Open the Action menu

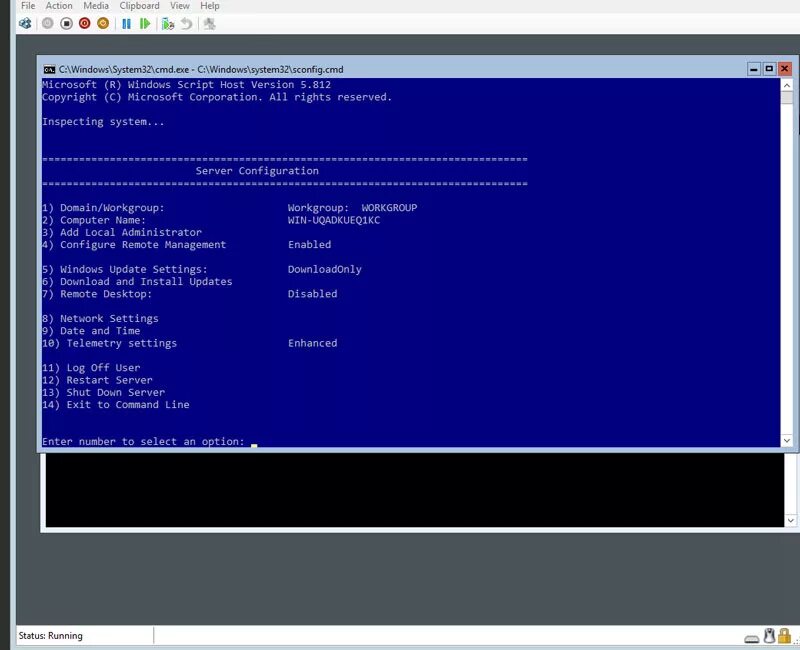tap(59, 6)
